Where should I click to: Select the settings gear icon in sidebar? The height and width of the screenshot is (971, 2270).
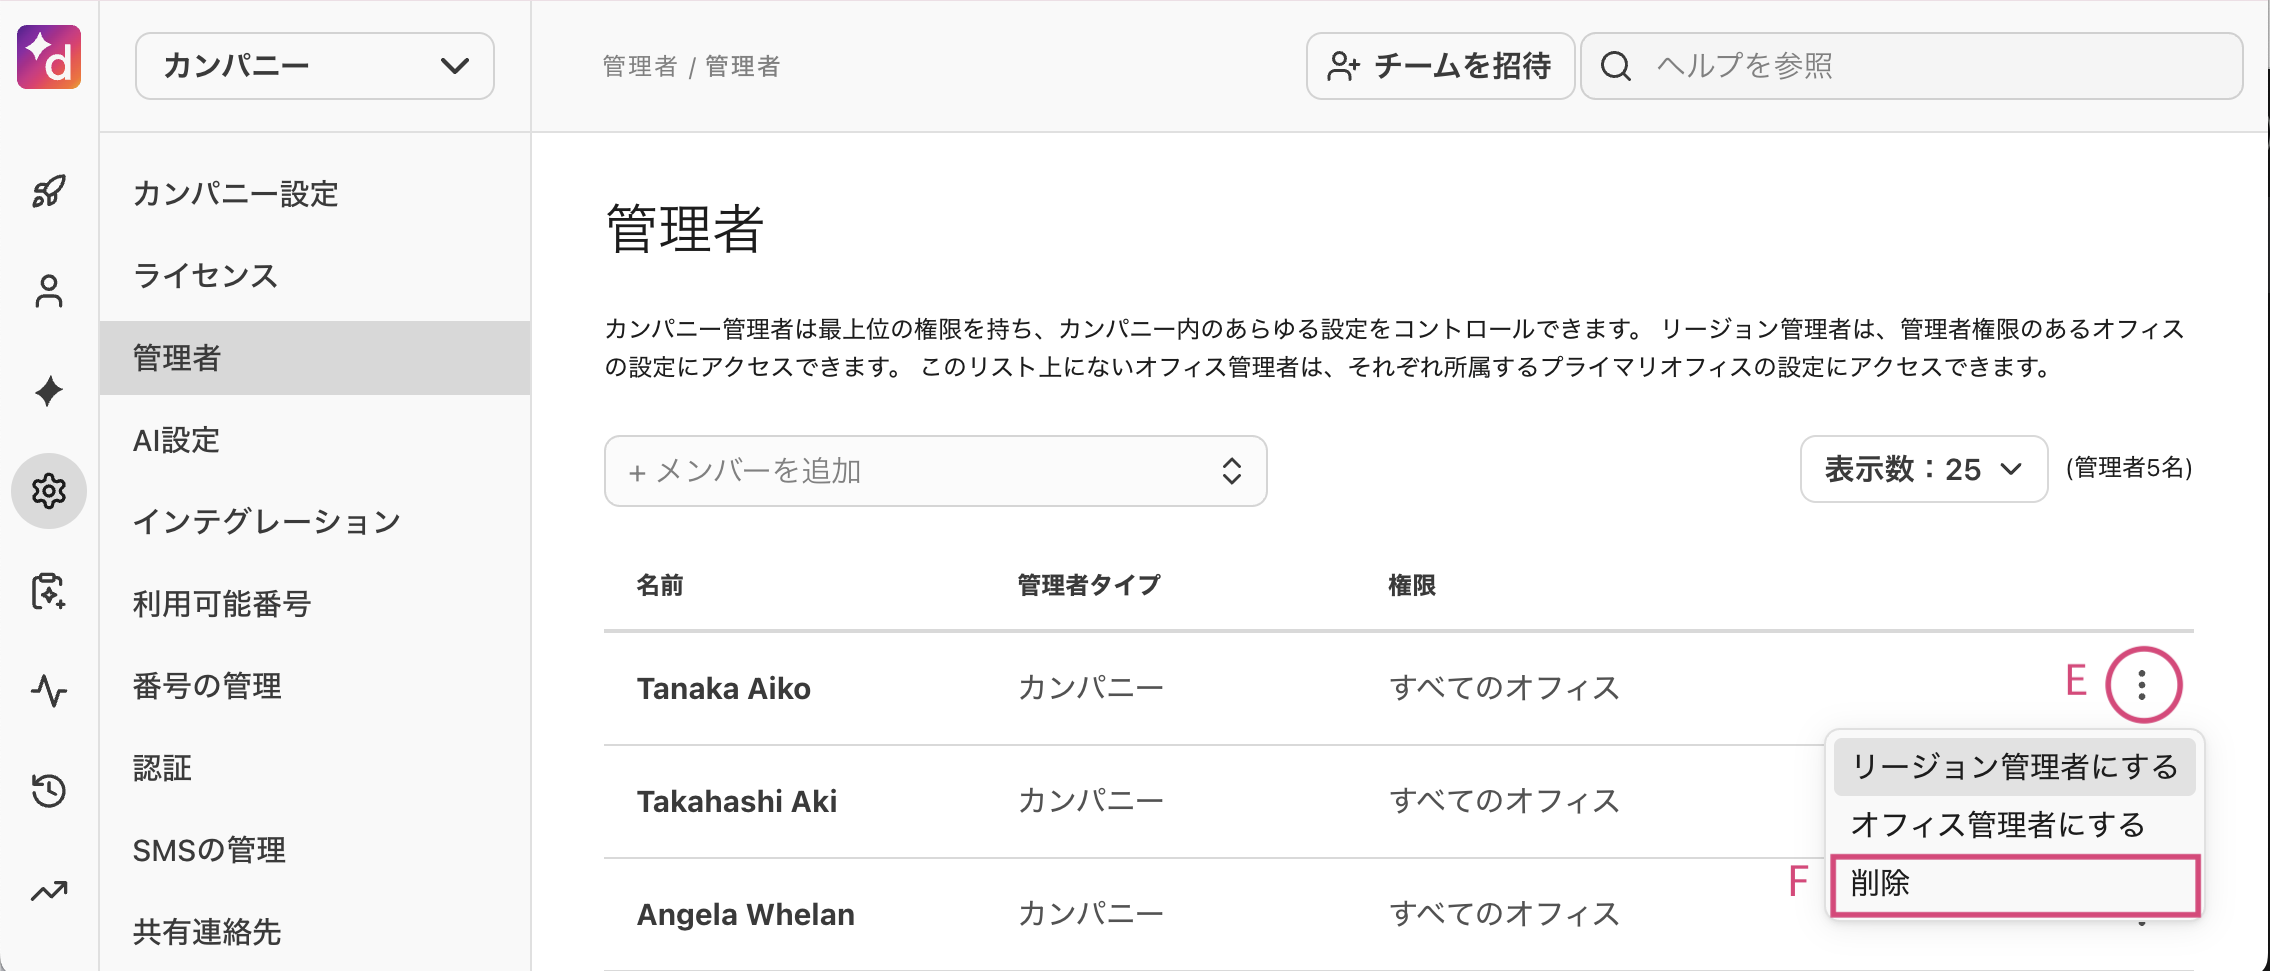tap(49, 491)
